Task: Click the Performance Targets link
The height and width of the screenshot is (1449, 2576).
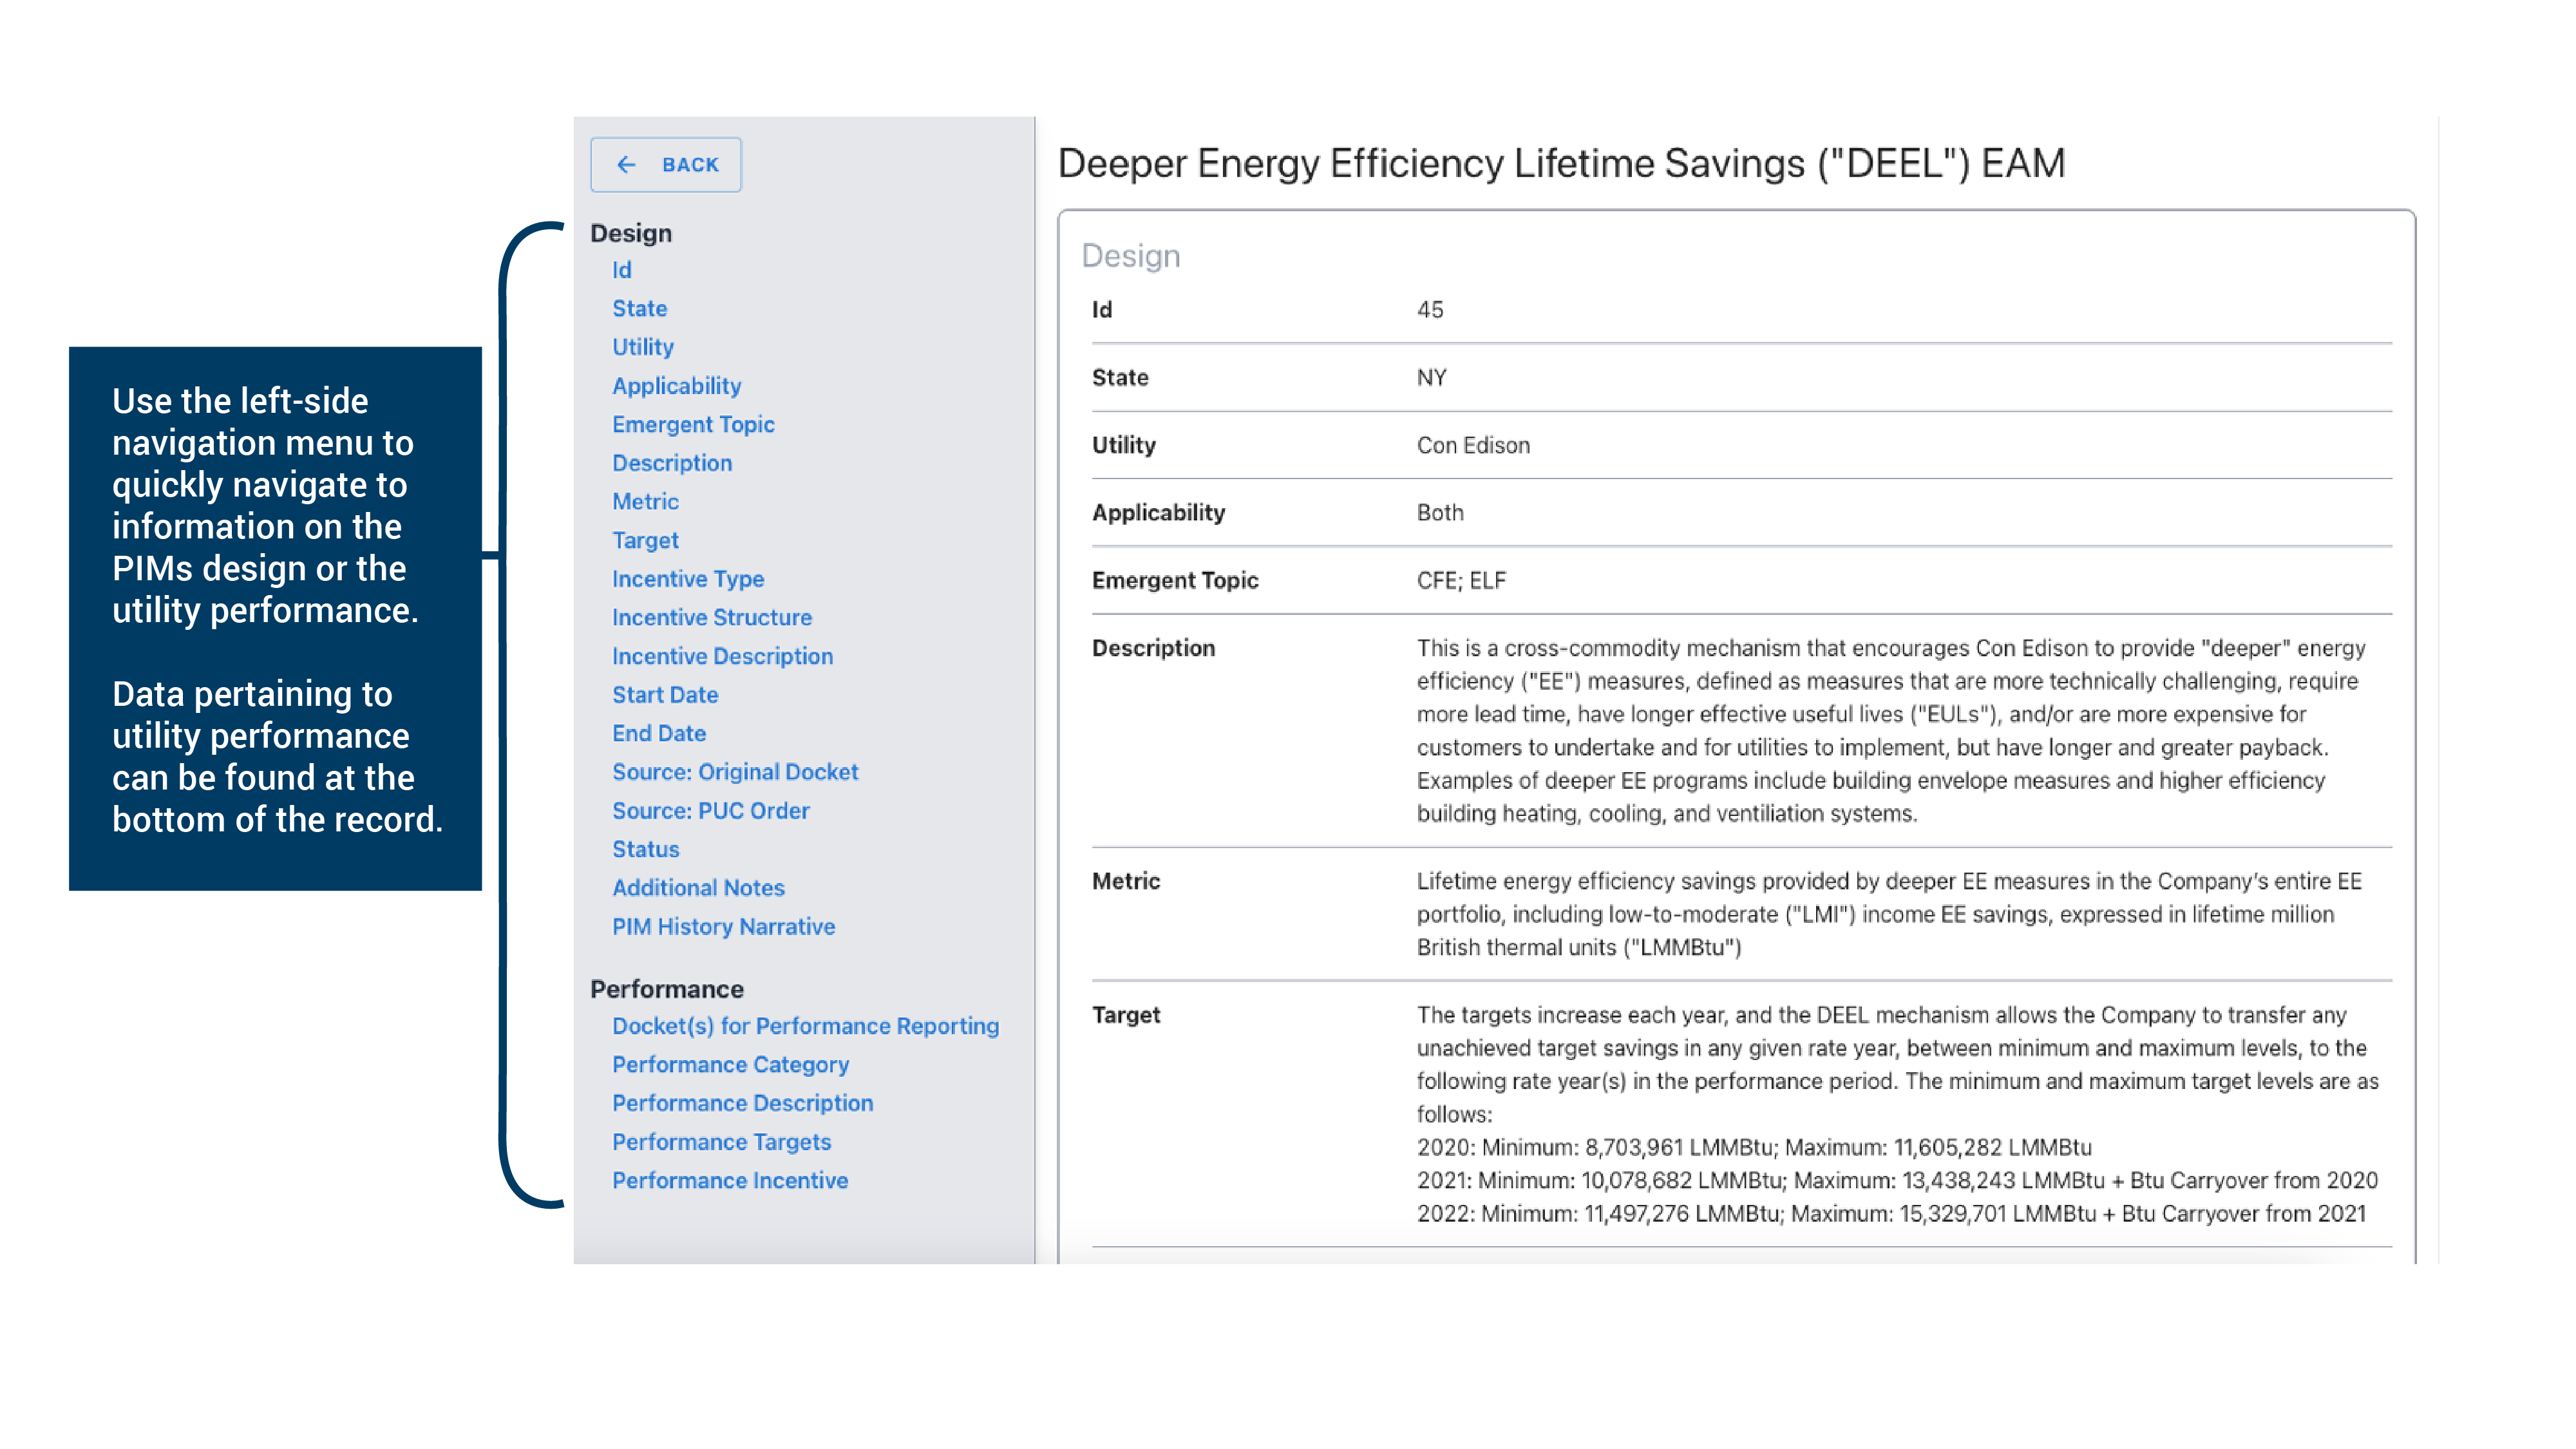Action: point(722,1142)
